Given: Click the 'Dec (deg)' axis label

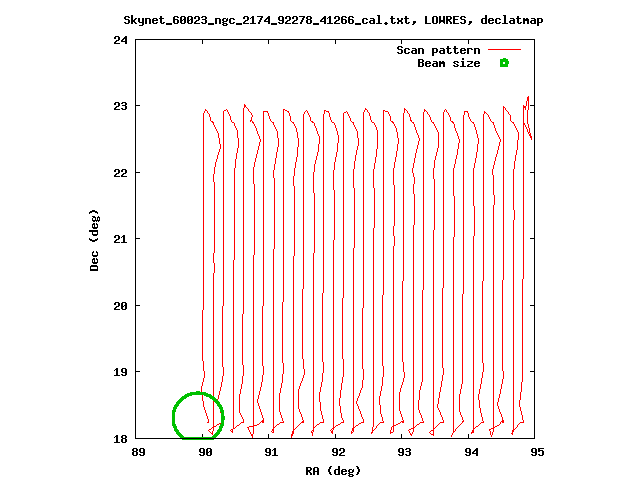Looking at the screenshot, I should coord(94,240).
